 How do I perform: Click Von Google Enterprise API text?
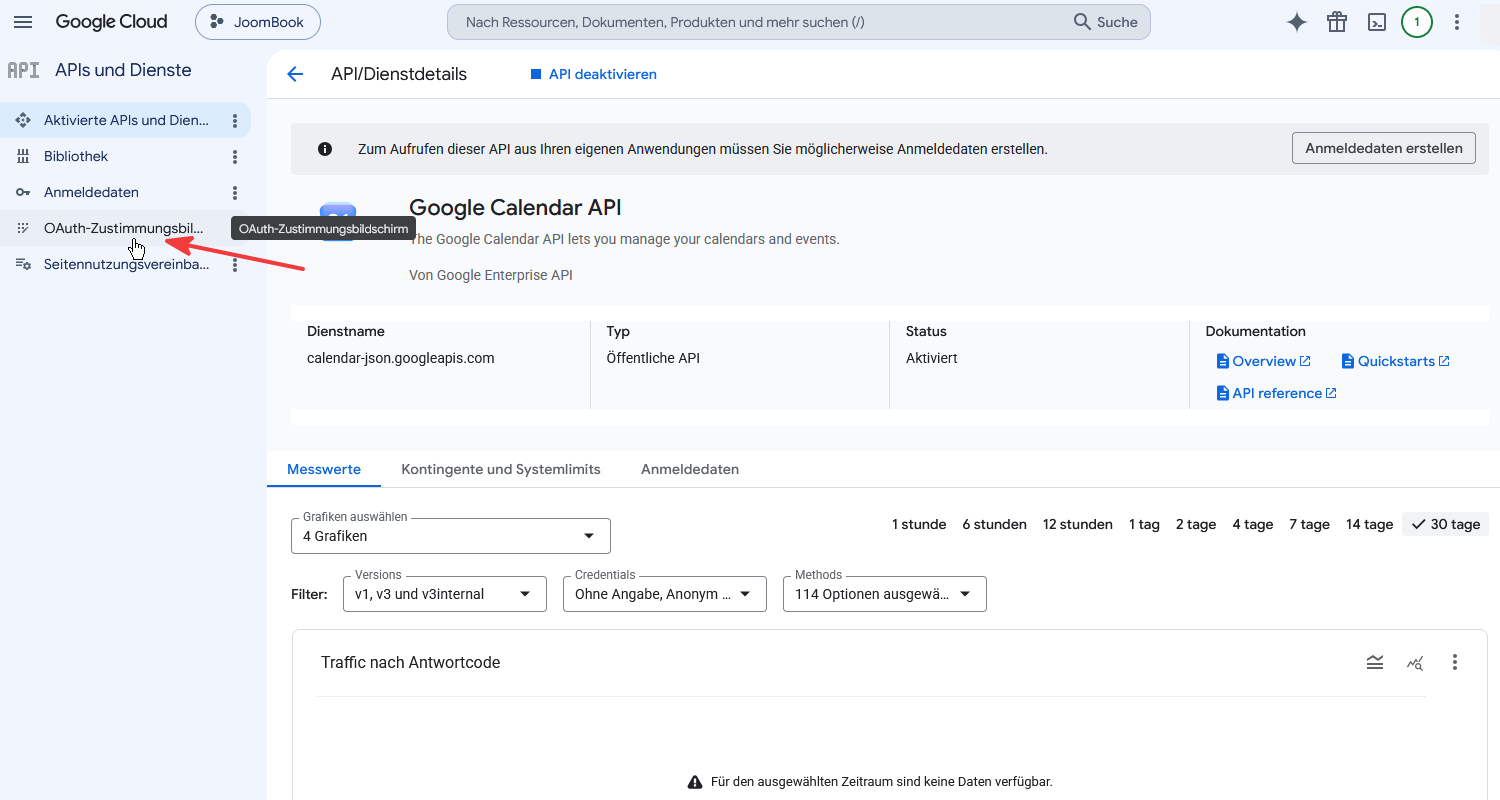(x=491, y=275)
